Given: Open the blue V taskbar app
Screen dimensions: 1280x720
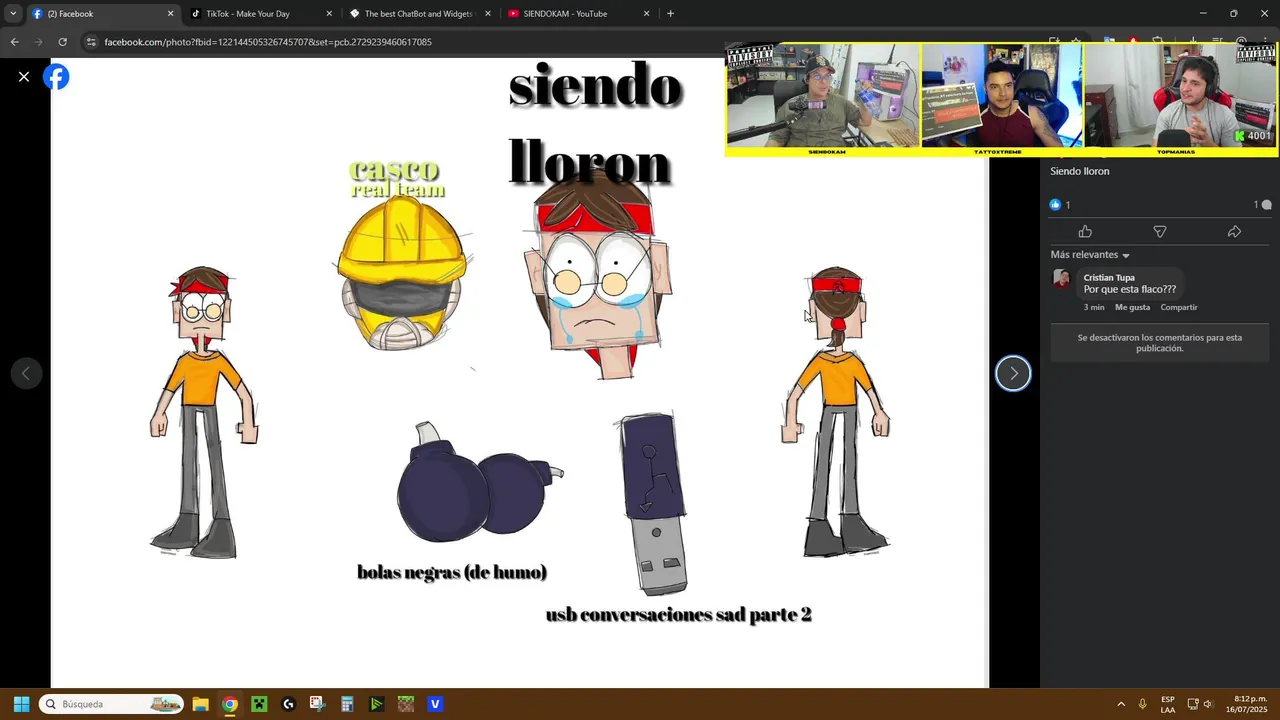Looking at the screenshot, I should coord(435,704).
